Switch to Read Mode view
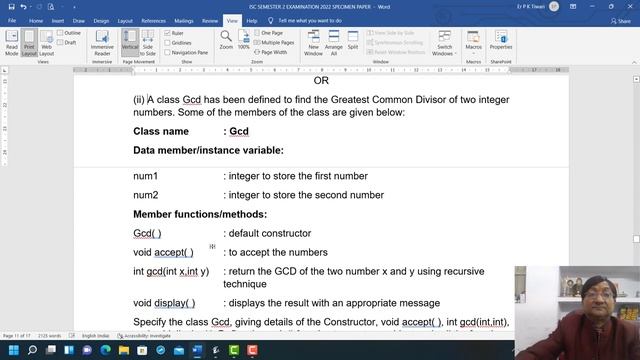 click(11, 42)
